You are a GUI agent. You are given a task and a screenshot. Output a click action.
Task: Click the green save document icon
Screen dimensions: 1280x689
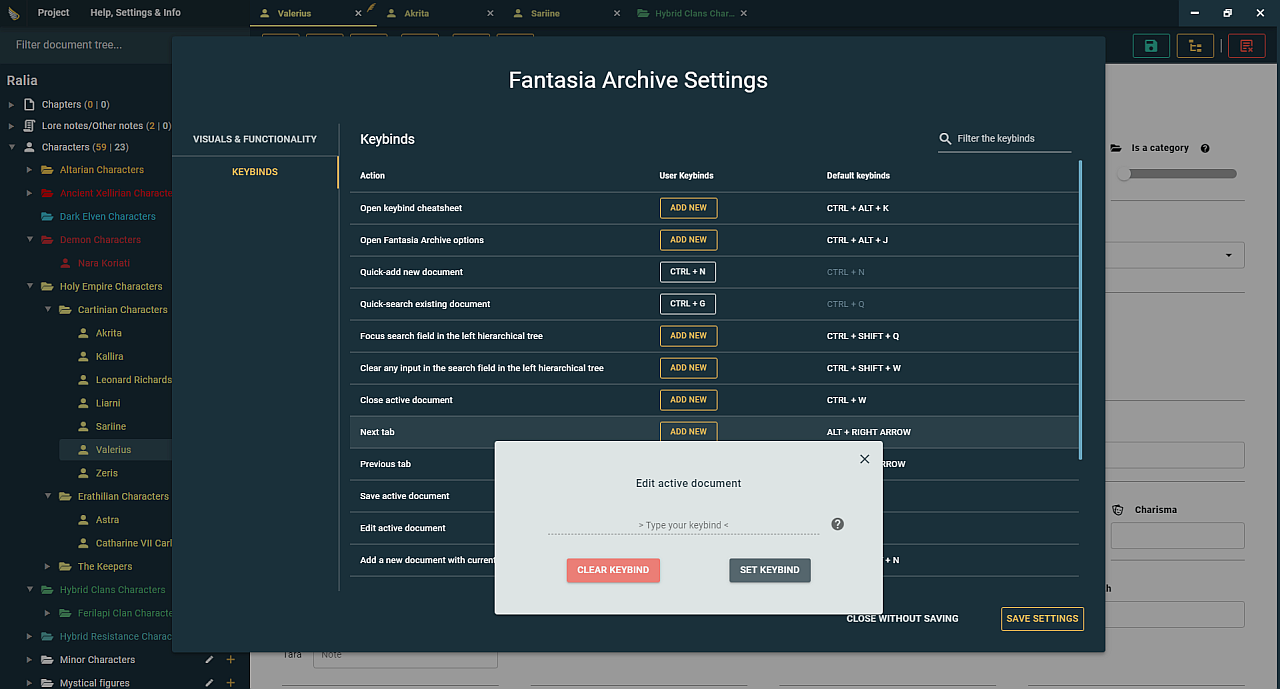(x=1151, y=46)
